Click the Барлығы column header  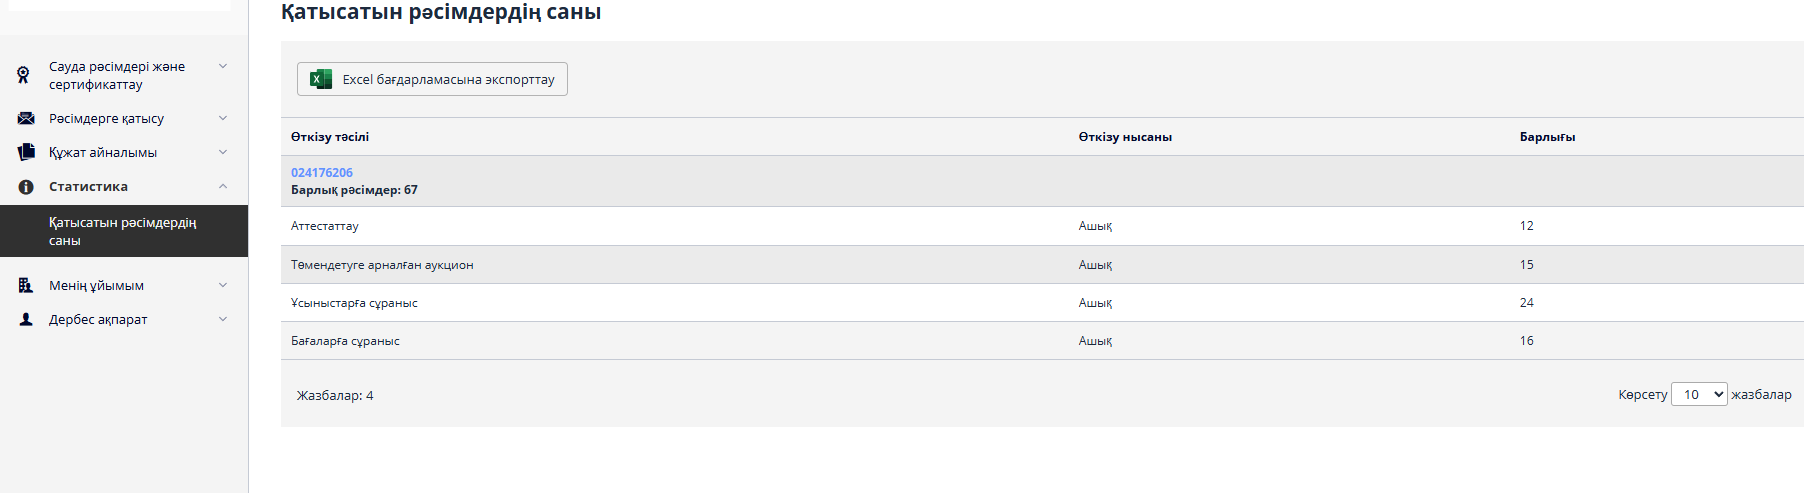tap(1547, 137)
